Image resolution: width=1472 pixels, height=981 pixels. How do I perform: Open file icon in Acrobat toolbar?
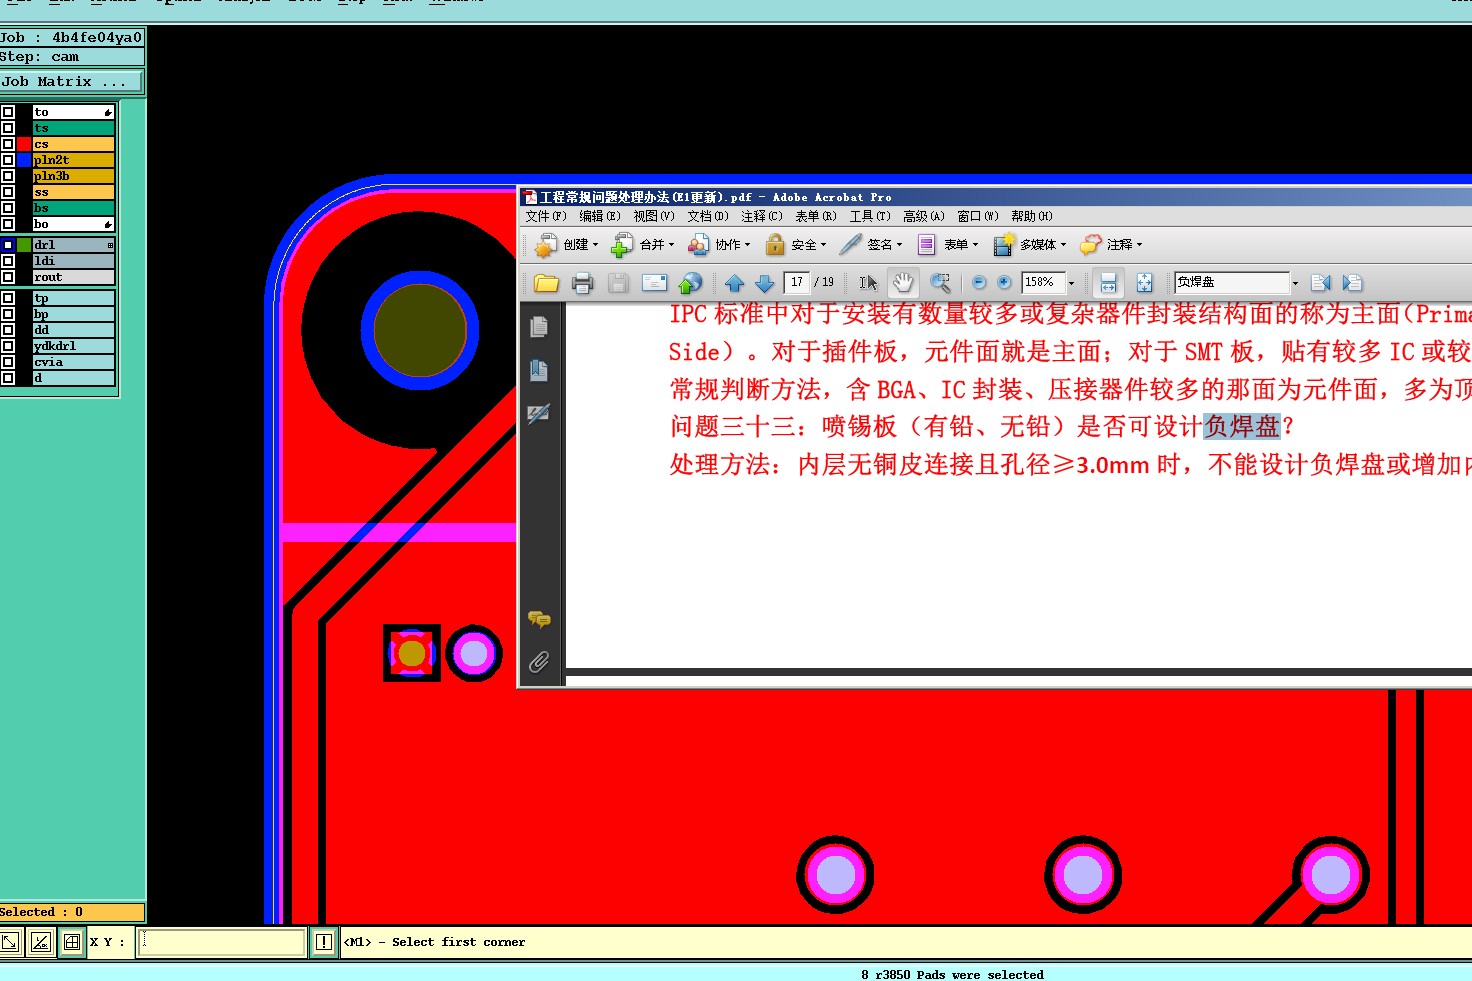coord(546,283)
